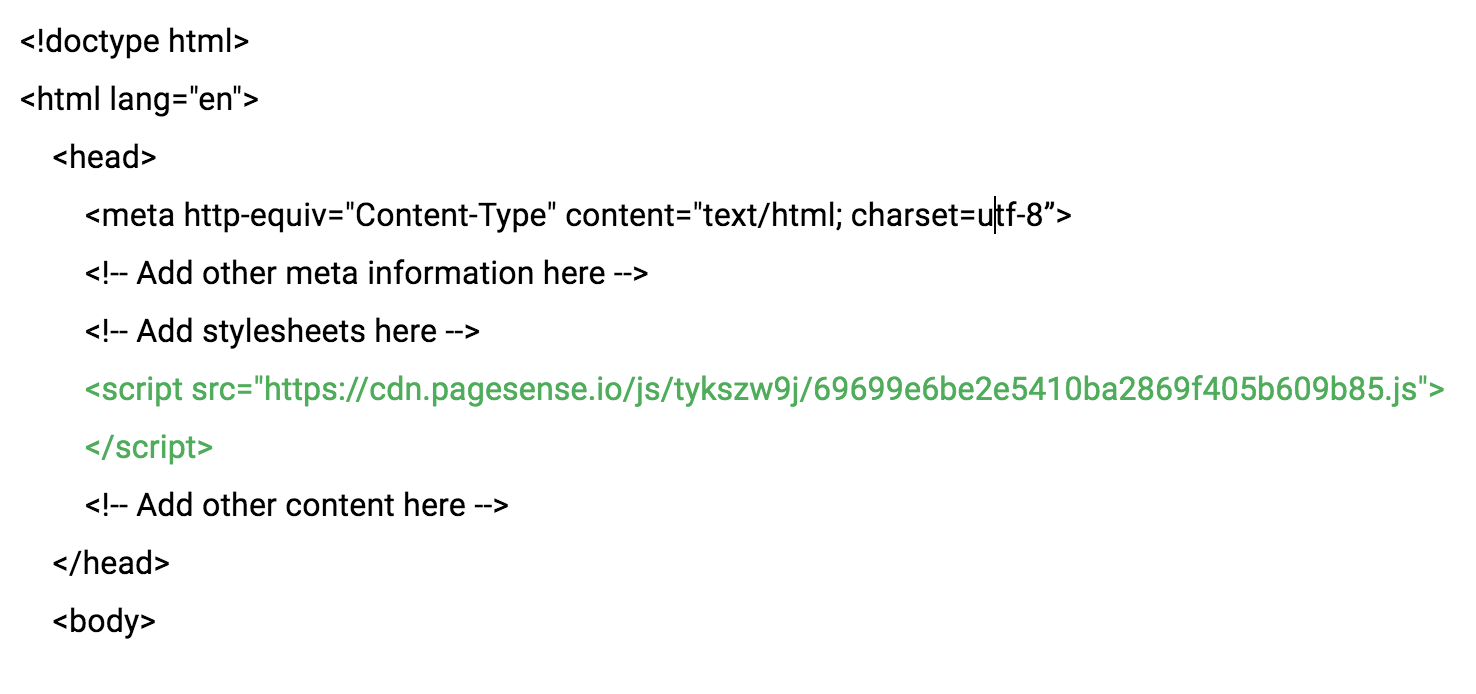Click the green closing script tag

coord(149,448)
